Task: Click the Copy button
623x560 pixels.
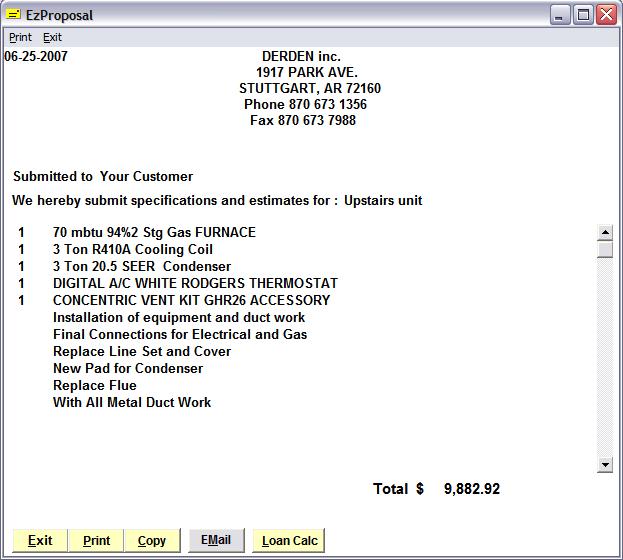Action: [x=152, y=541]
